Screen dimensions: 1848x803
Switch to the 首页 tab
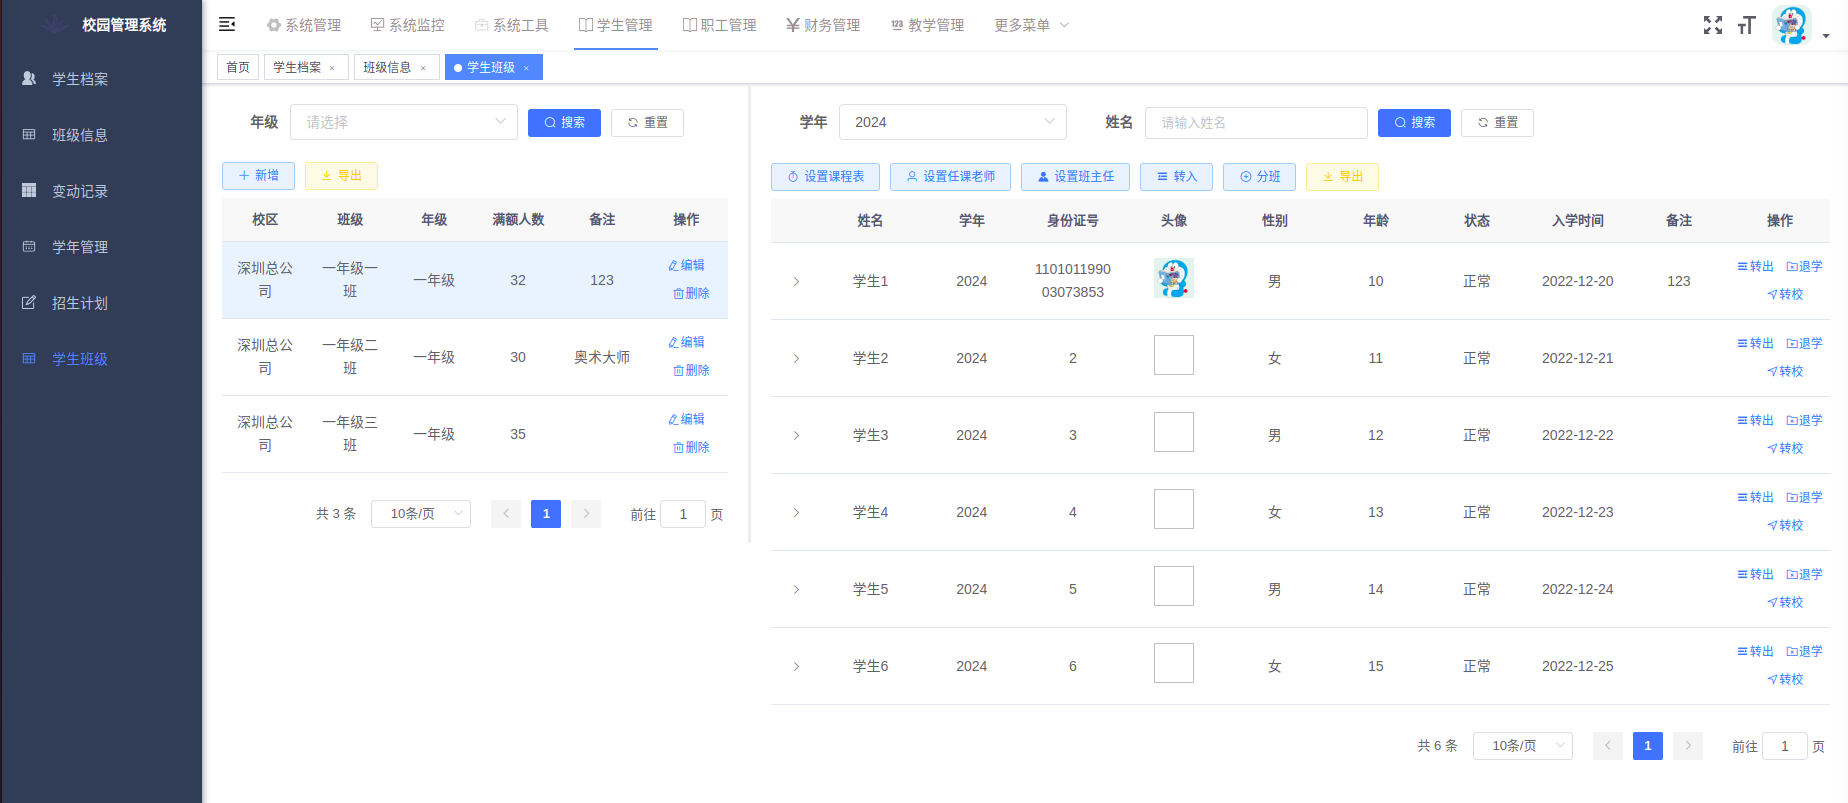tap(238, 67)
